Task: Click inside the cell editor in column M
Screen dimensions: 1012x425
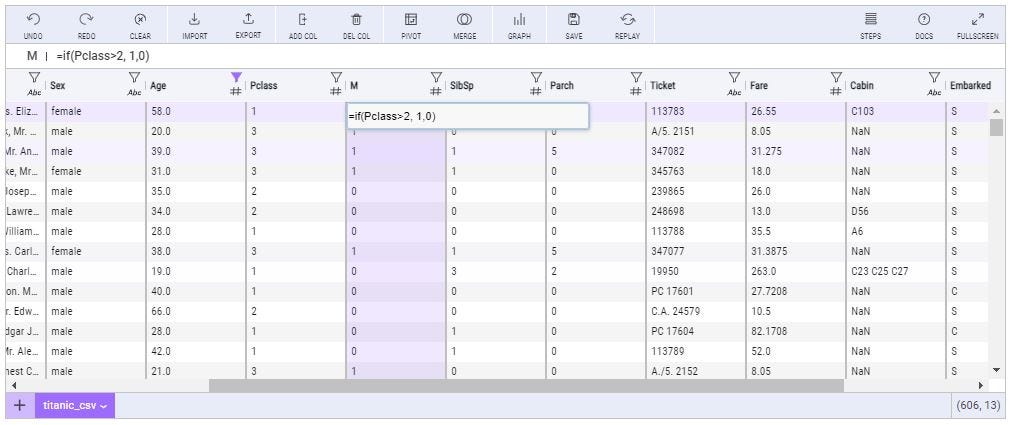Action: [x=467, y=116]
